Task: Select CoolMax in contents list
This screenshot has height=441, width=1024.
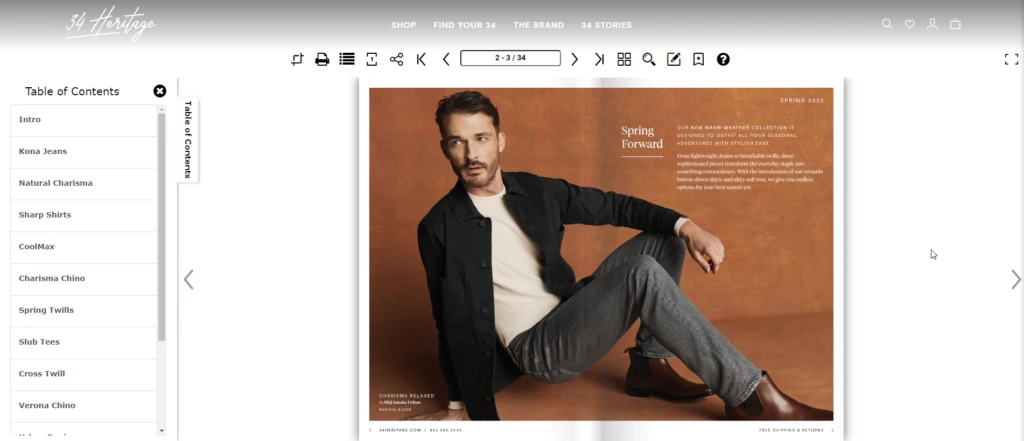Action: (x=84, y=247)
